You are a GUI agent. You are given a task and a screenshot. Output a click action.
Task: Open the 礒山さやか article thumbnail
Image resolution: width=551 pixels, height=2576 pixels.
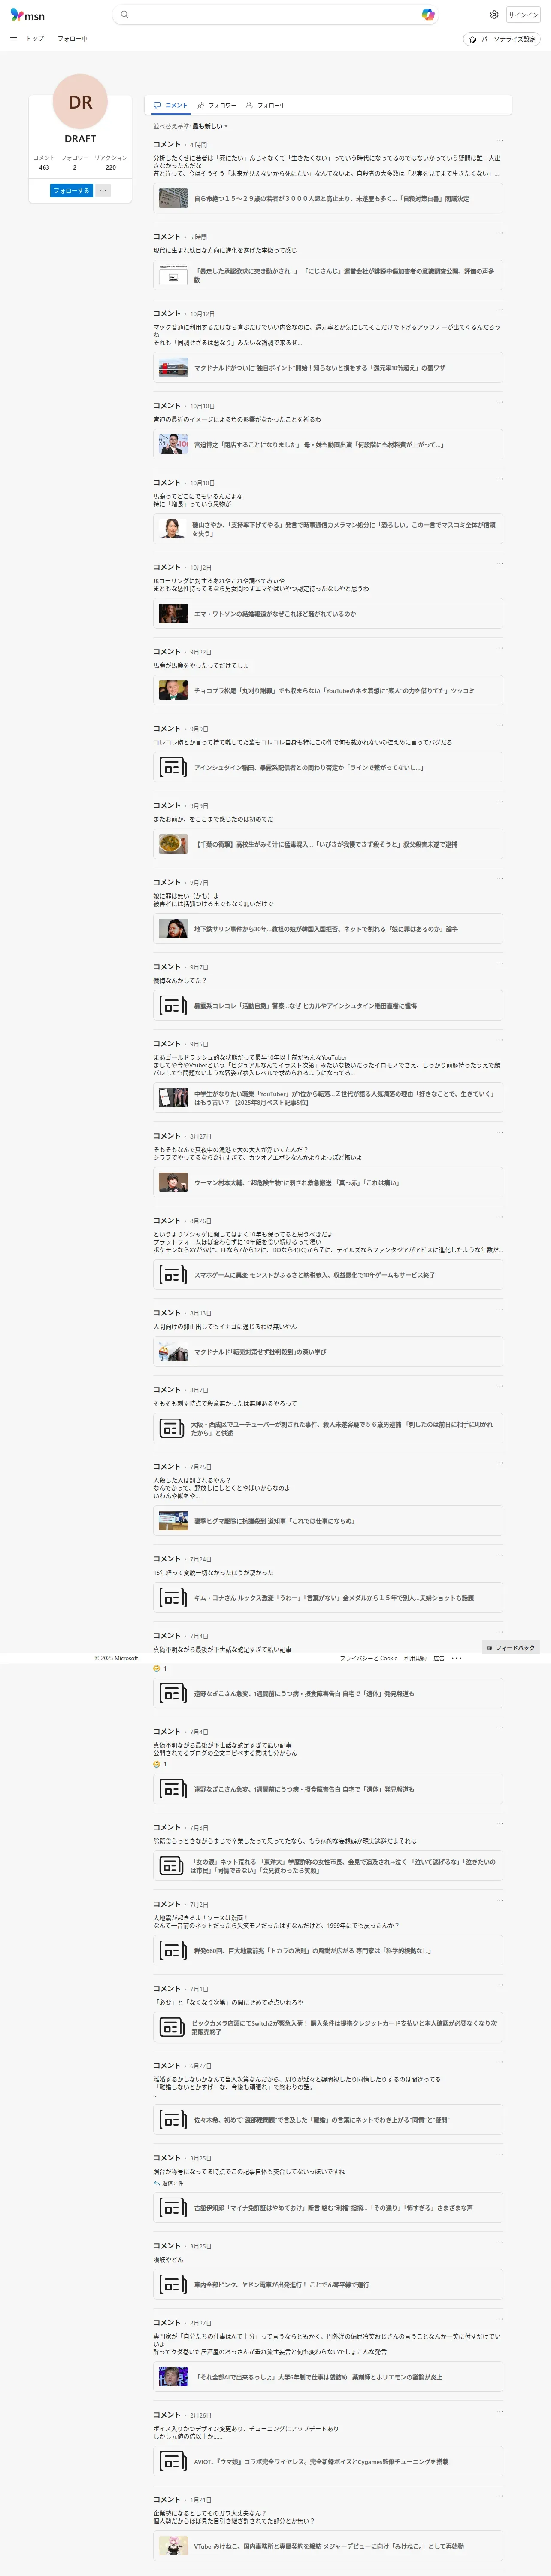point(173,529)
